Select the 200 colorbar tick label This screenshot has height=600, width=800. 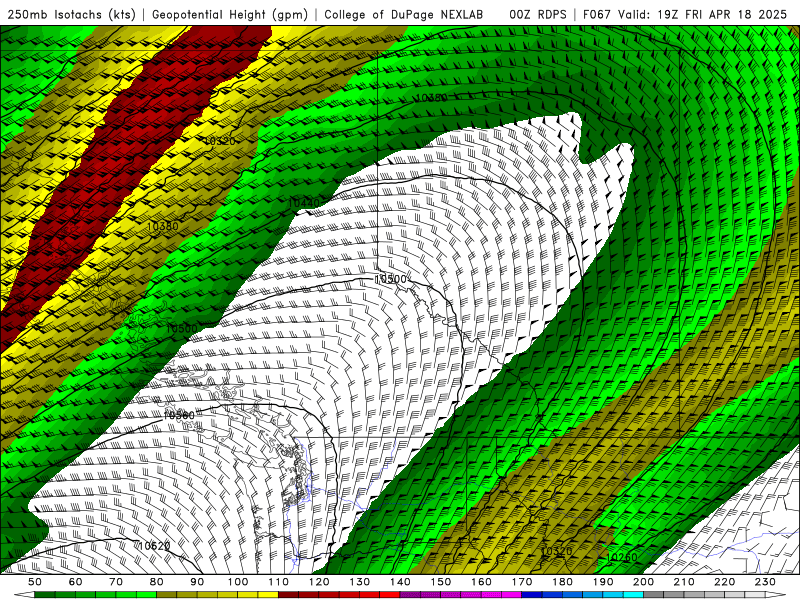pyautogui.click(x=644, y=582)
